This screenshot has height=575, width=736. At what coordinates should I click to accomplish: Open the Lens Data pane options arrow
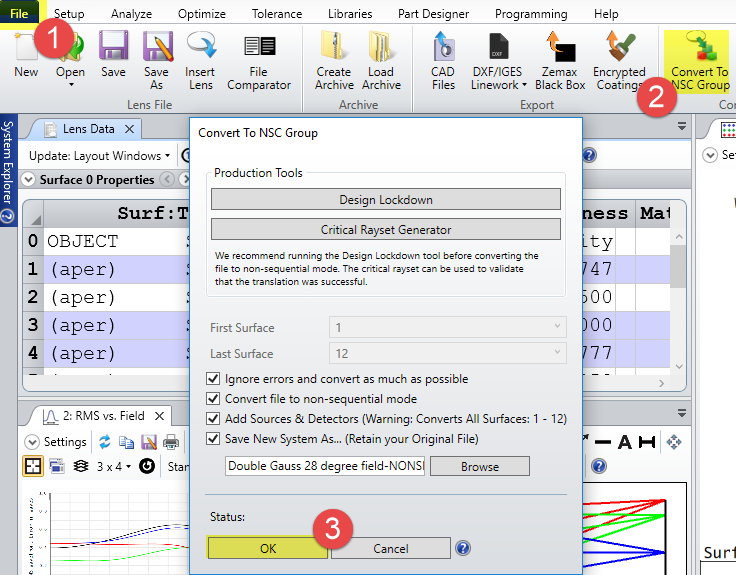pyautogui.click(x=682, y=126)
